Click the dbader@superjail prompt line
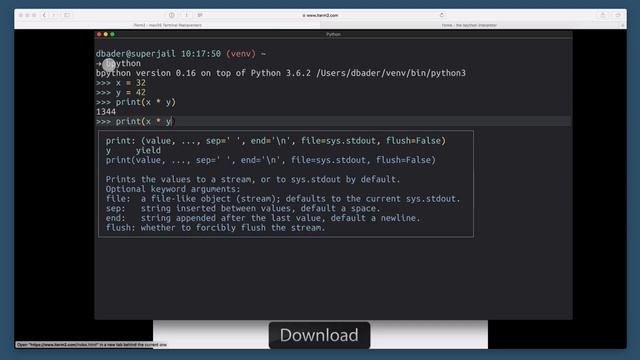The width and height of the screenshot is (640, 360). click(181, 53)
